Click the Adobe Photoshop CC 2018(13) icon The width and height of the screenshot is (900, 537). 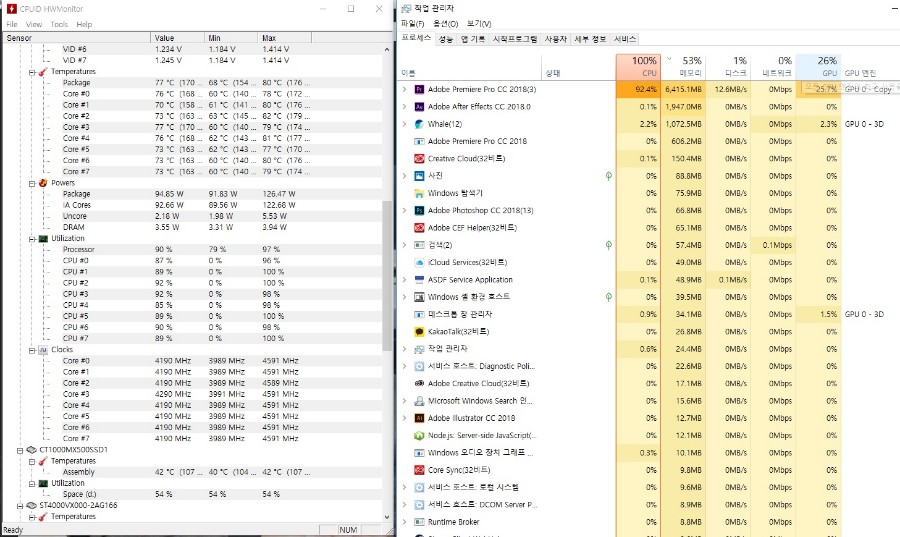click(x=419, y=211)
